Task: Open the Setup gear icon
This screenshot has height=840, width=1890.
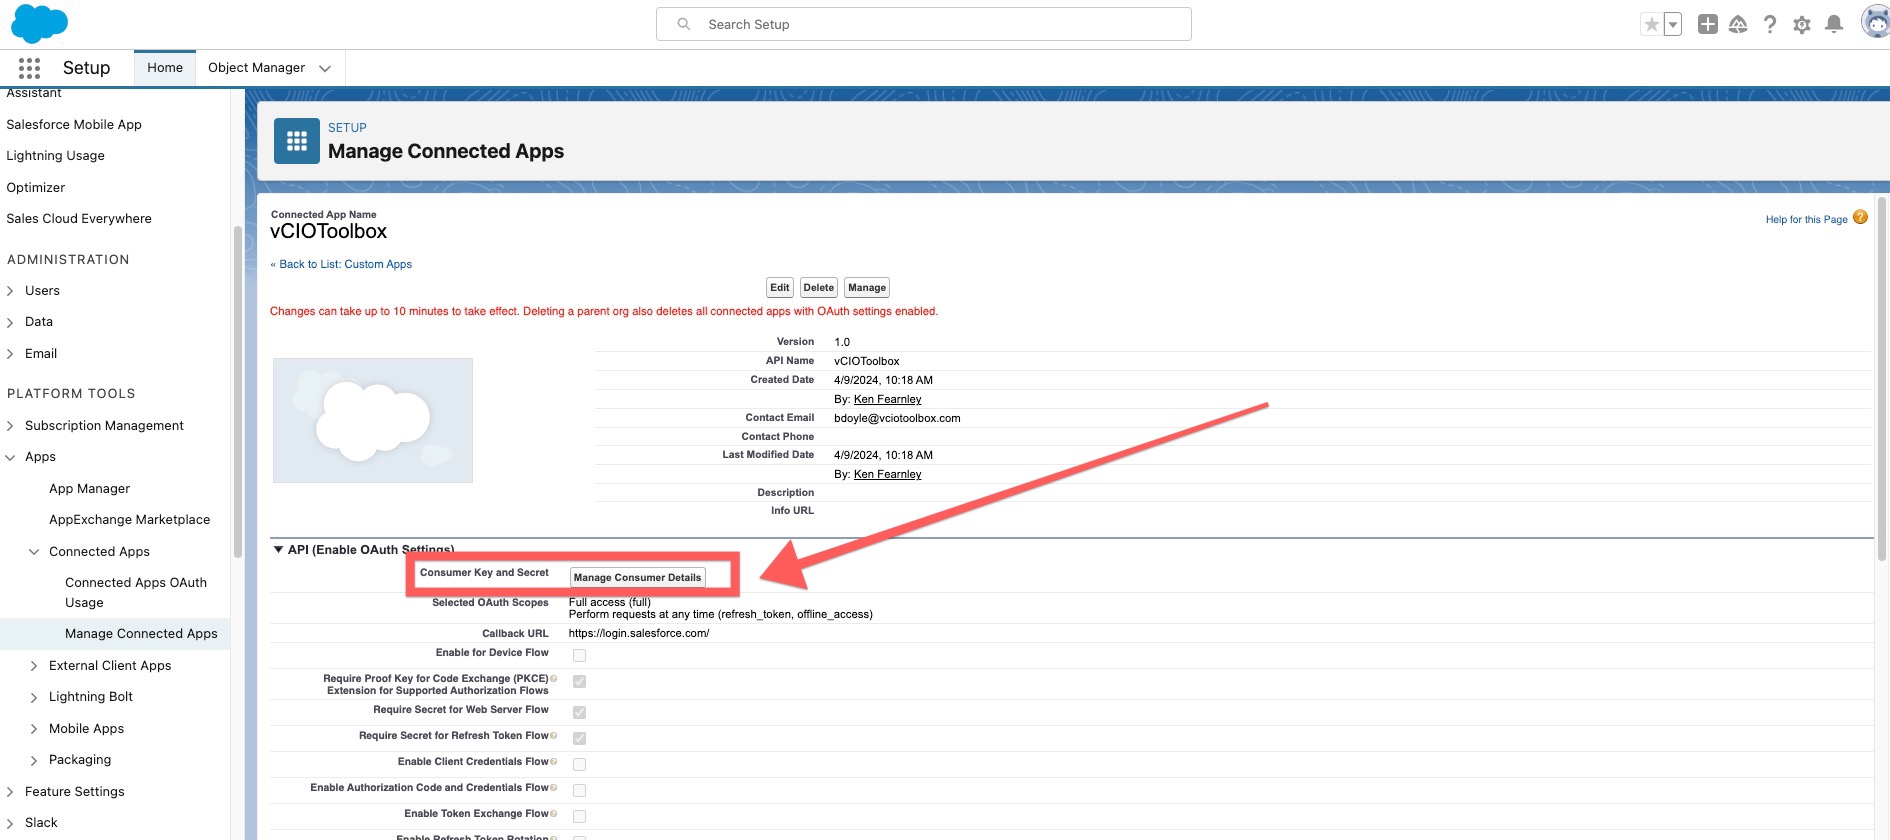Action: pyautogui.click(x=1802, y=25)
